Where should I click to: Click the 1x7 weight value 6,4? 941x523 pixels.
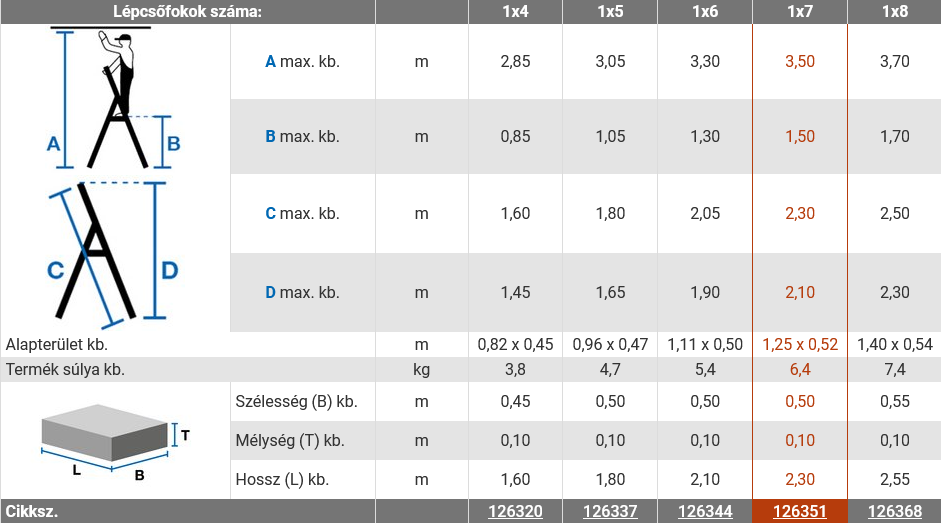(x=799, y=369)
